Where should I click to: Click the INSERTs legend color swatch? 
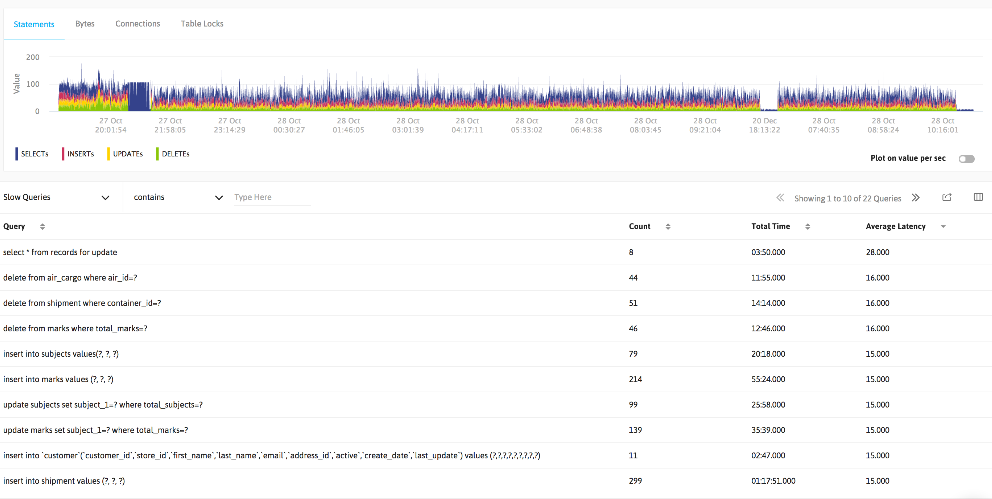click(x=63, y=154)
